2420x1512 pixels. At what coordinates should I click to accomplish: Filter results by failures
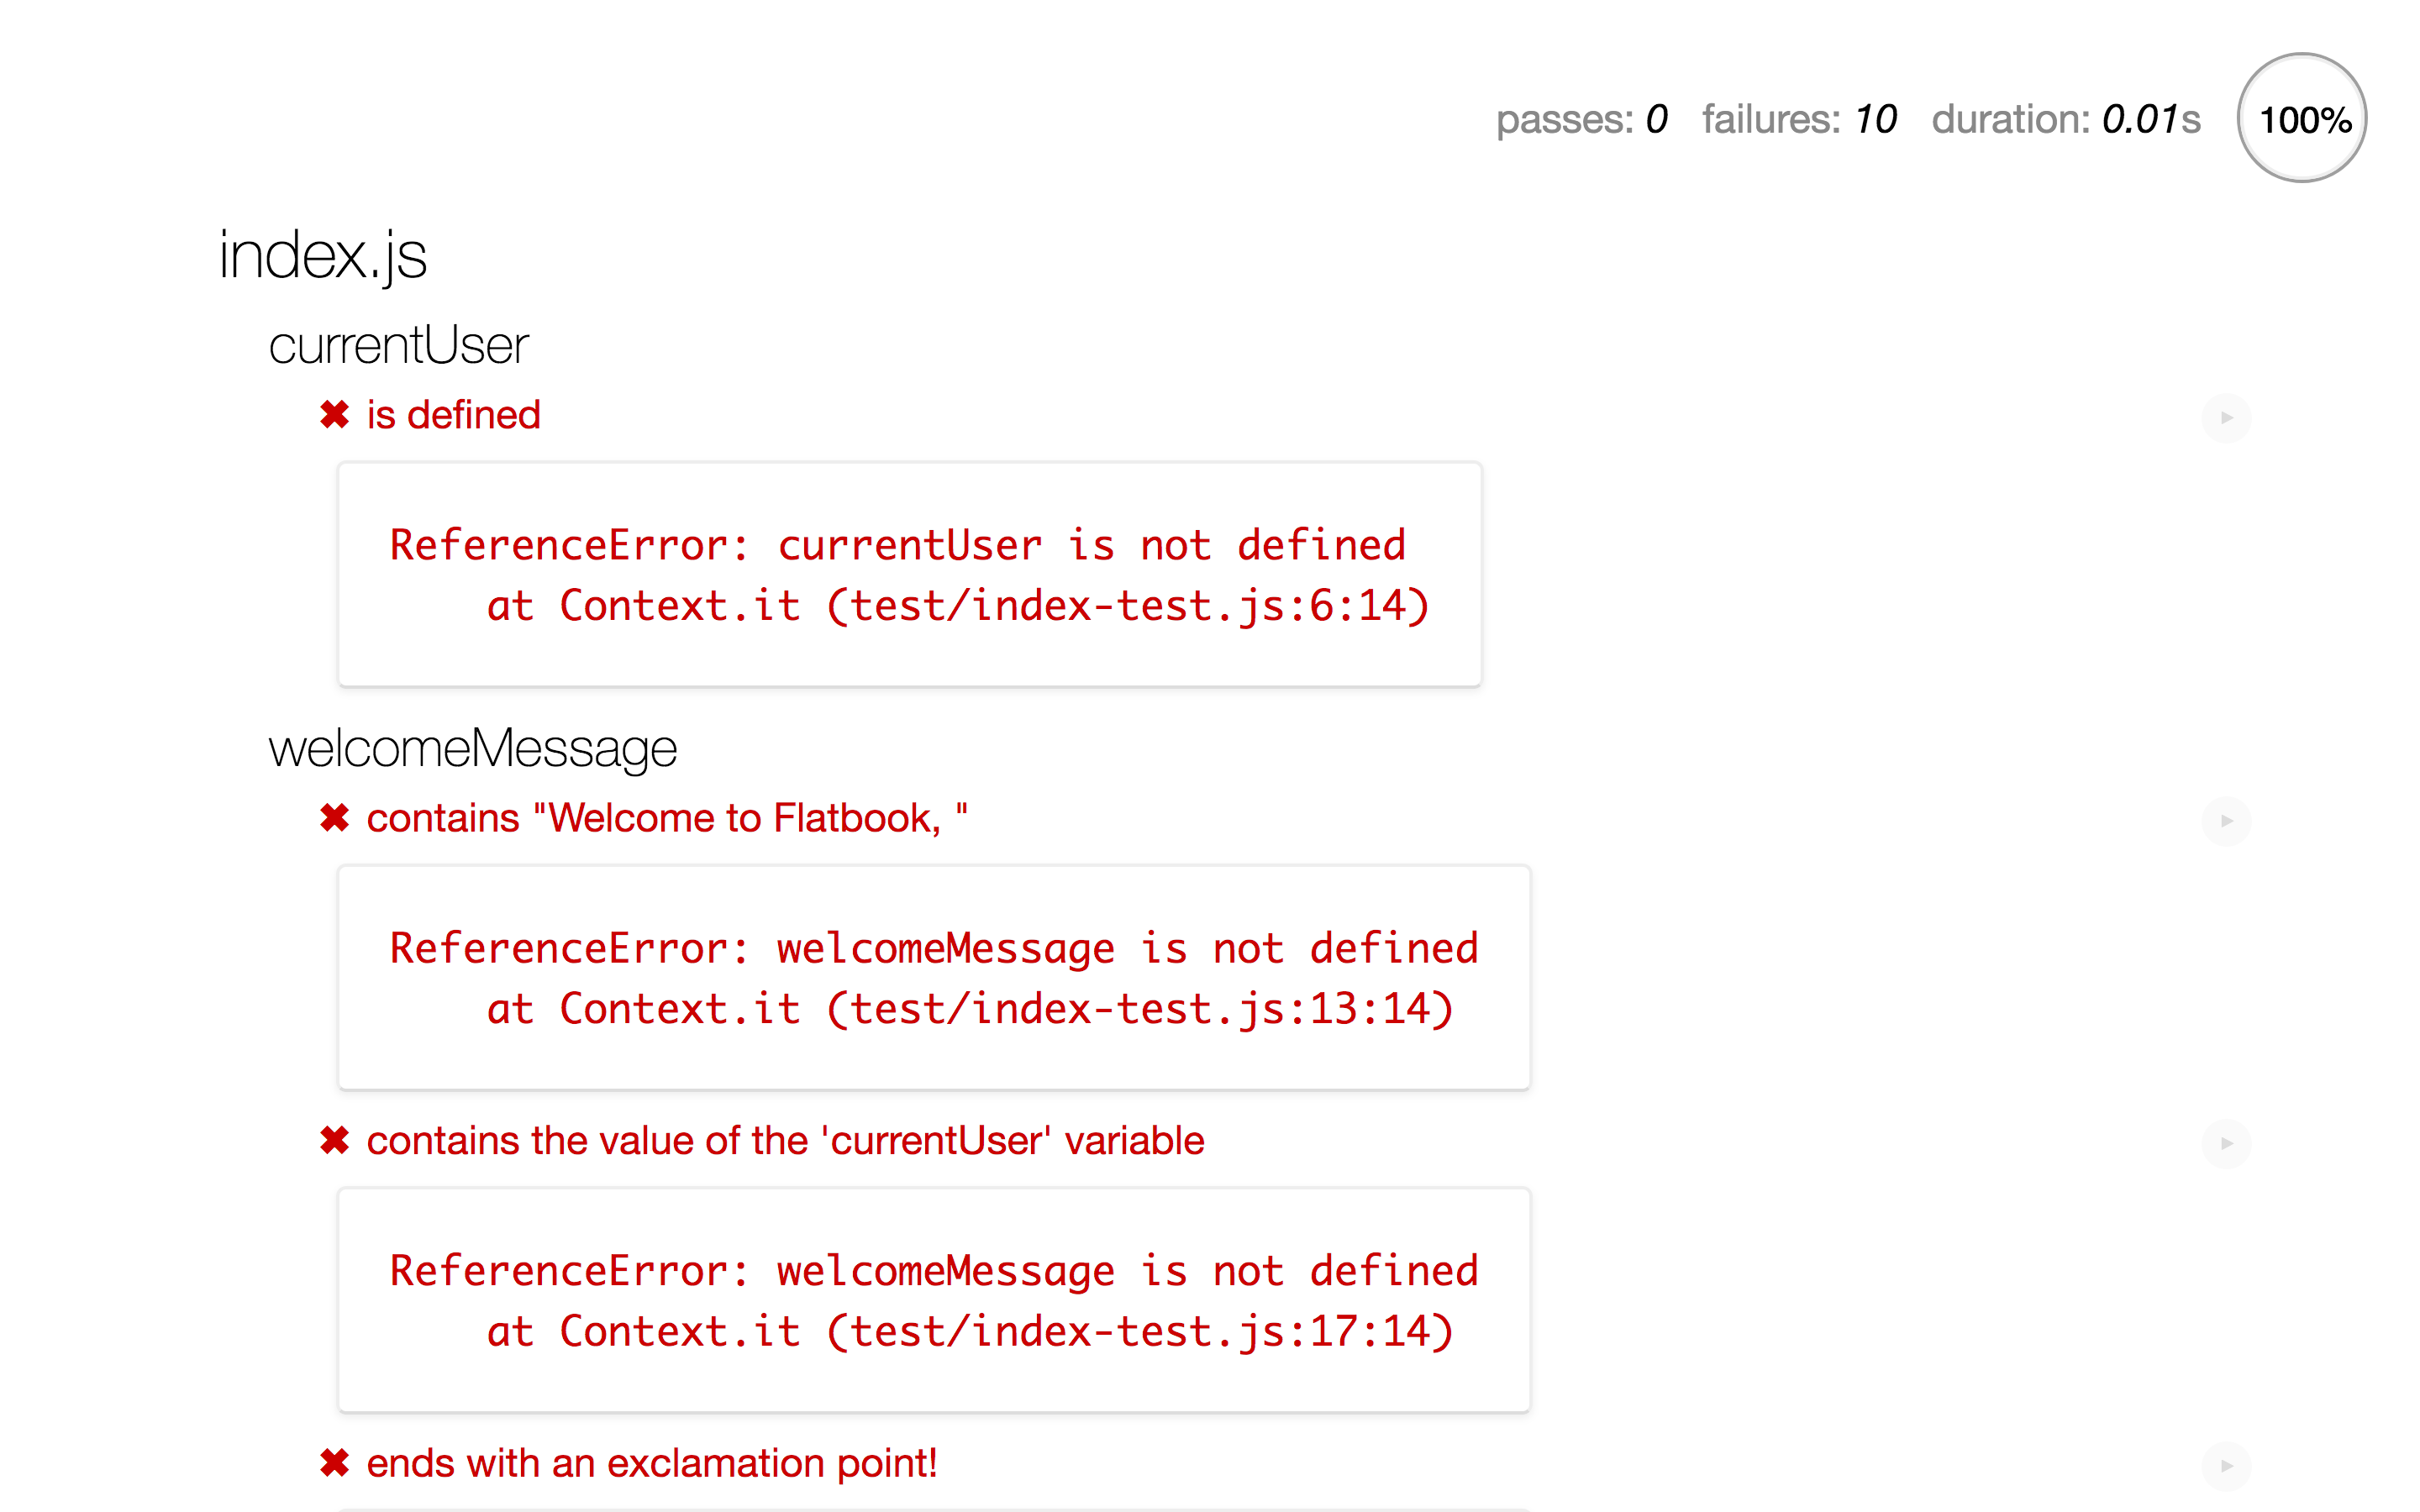click(x=1798, y=120)
